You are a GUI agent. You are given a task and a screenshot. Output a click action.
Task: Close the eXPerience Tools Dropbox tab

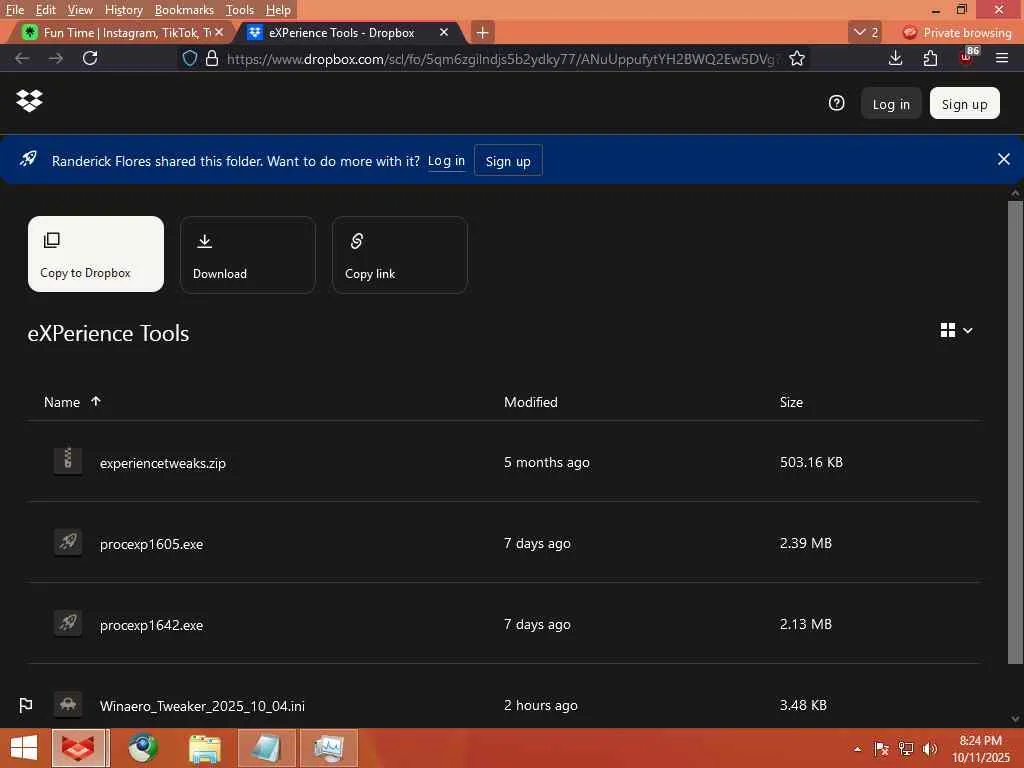coord(443,32)
